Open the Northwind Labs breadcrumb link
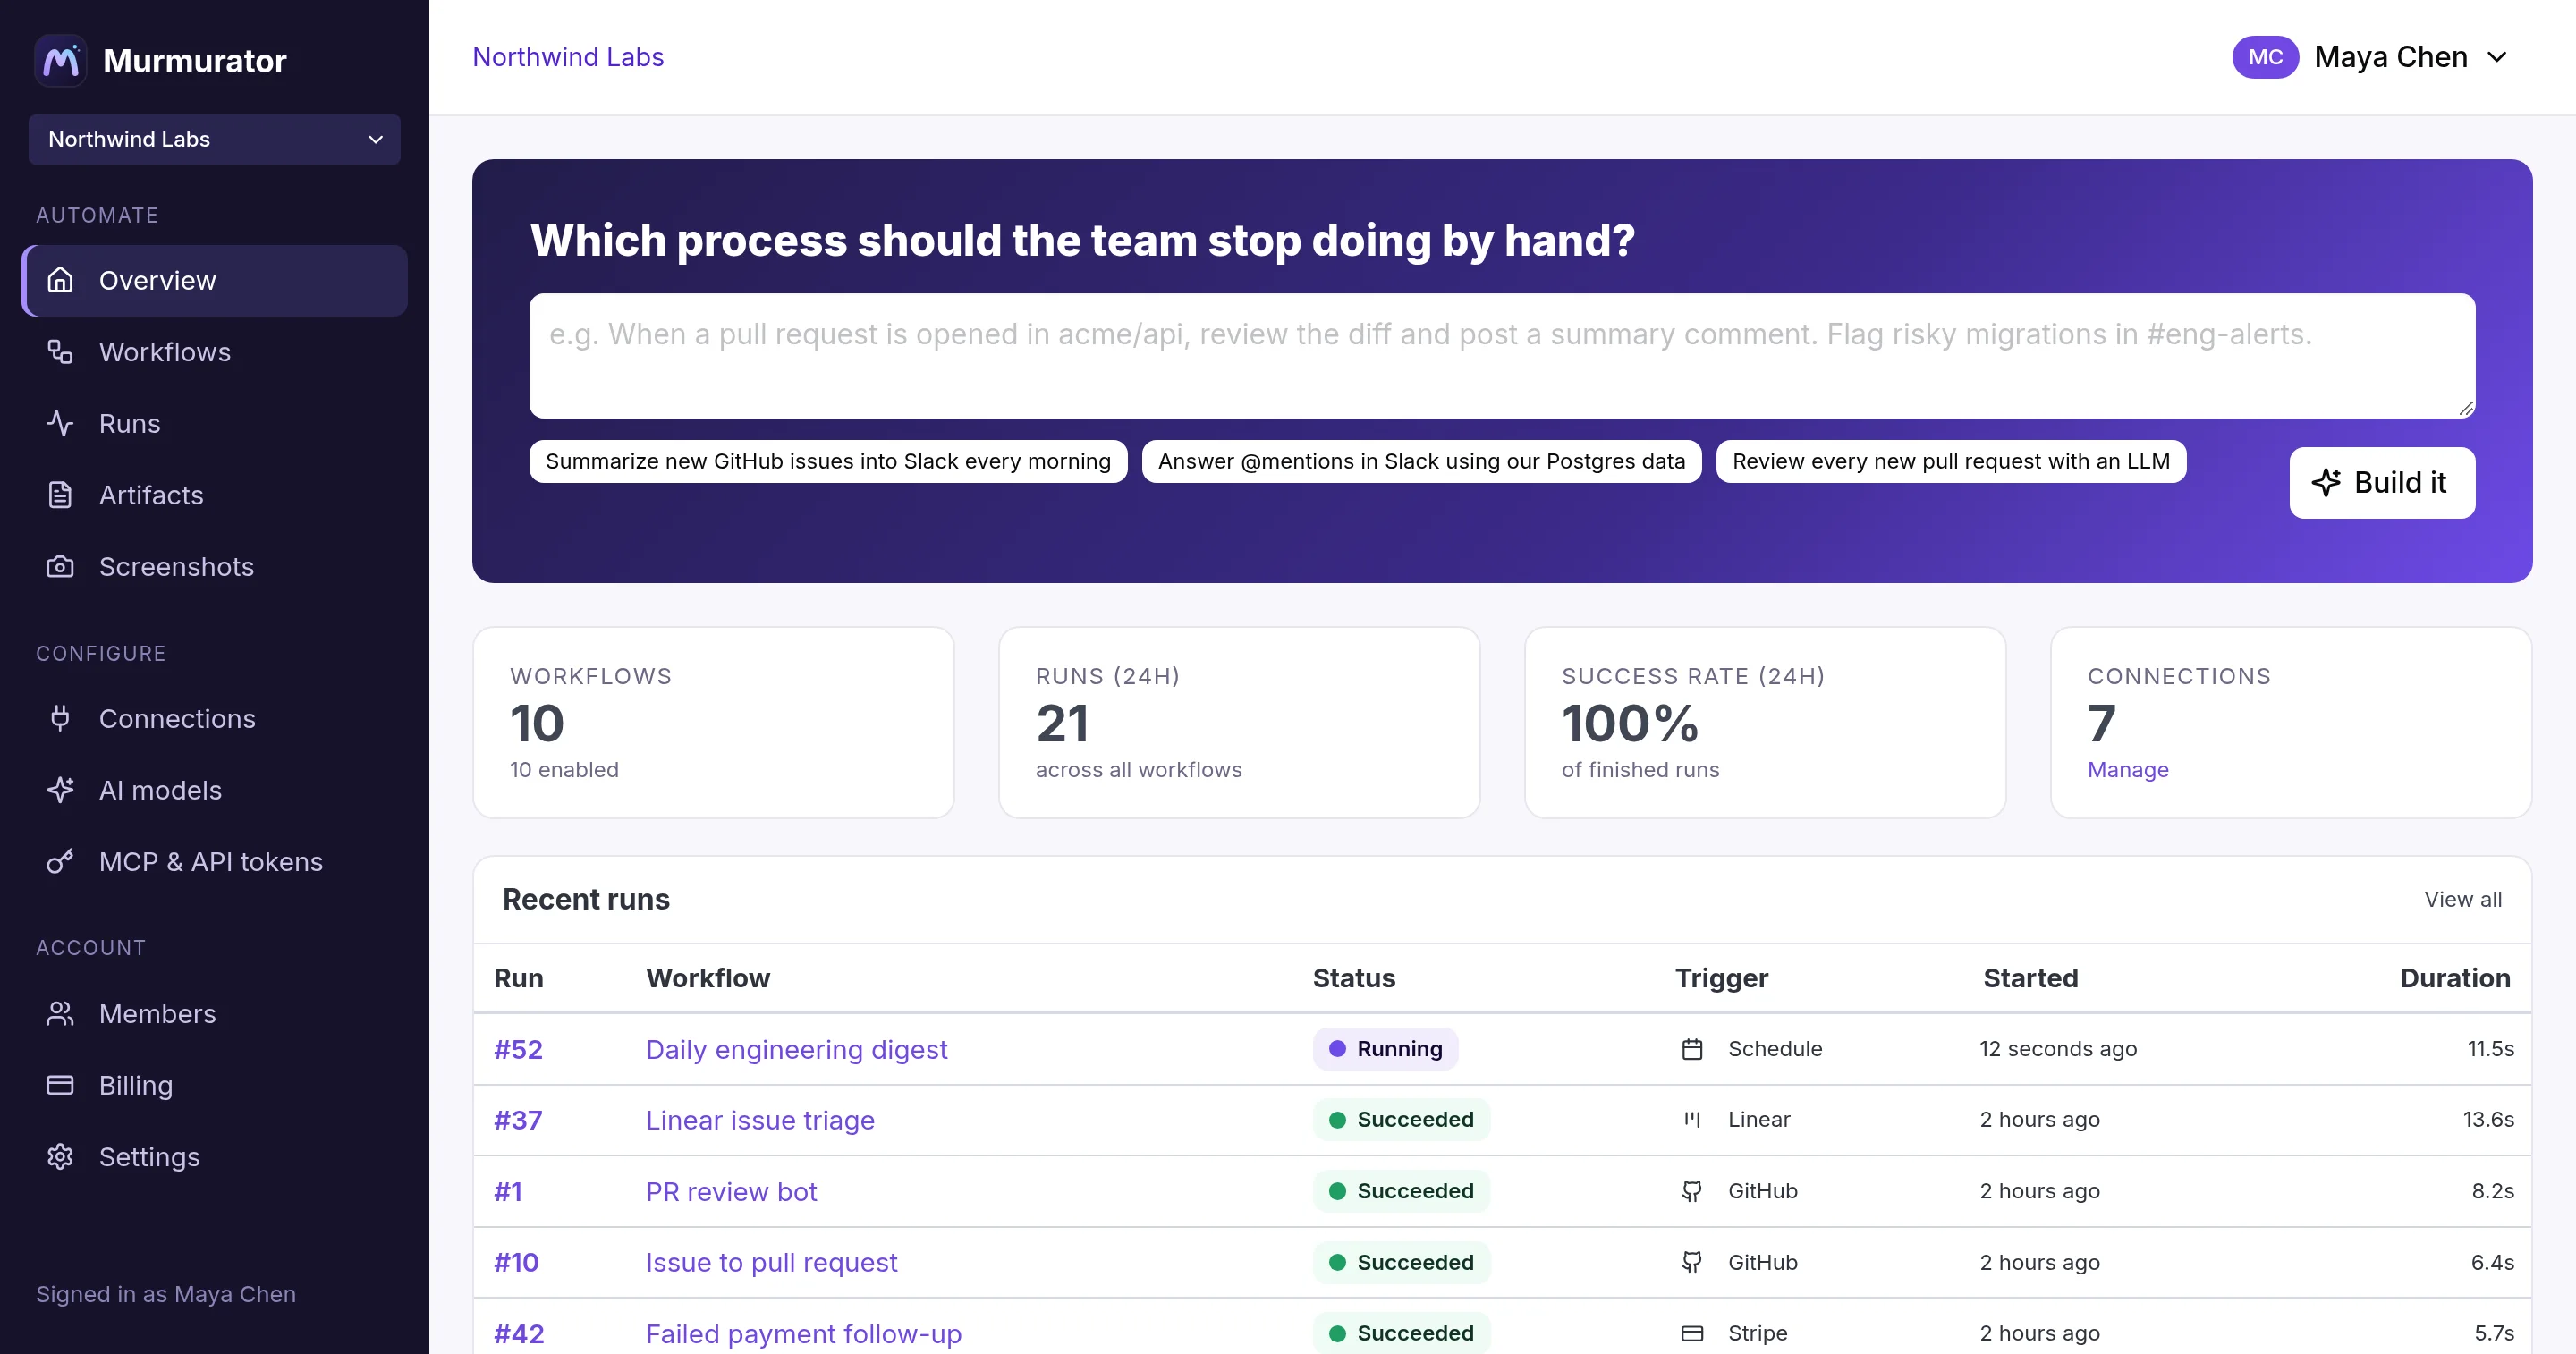Image resolution: width=2576 pixels, height=1354 pixels. 567,57
